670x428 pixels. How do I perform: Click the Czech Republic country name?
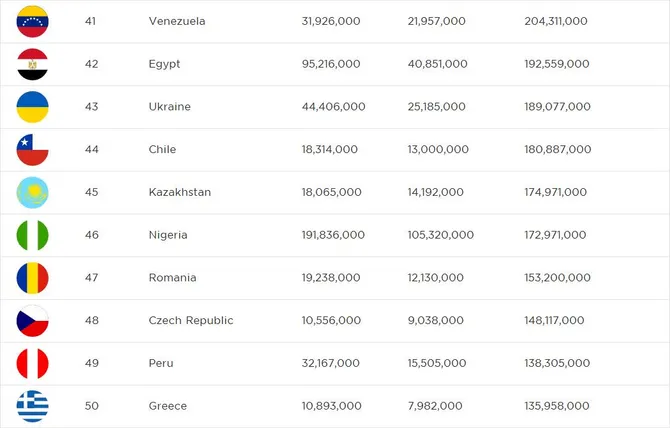point(191,320)
